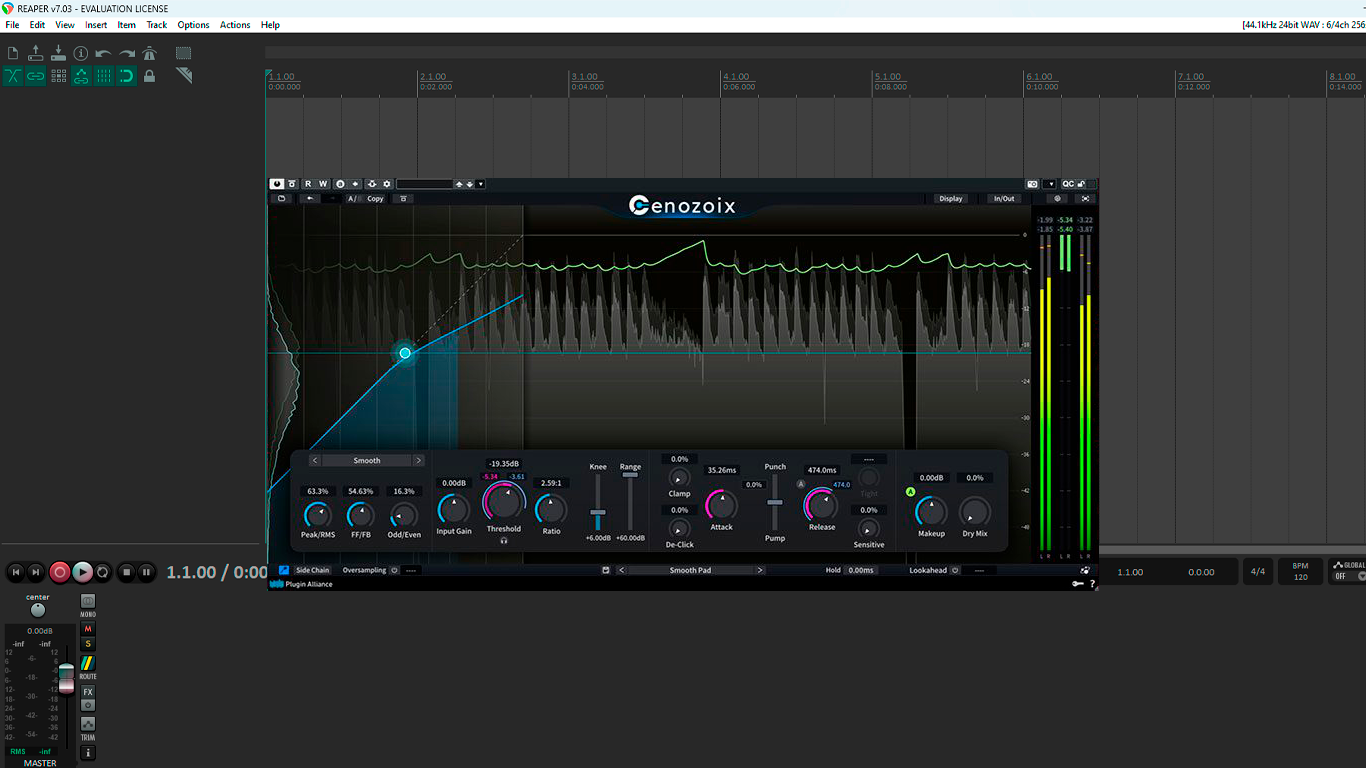This screenshot has width=1366, height=768.
Task: Click the Copy A/B button
Action: pyautogui.click(x=375, y=198)
